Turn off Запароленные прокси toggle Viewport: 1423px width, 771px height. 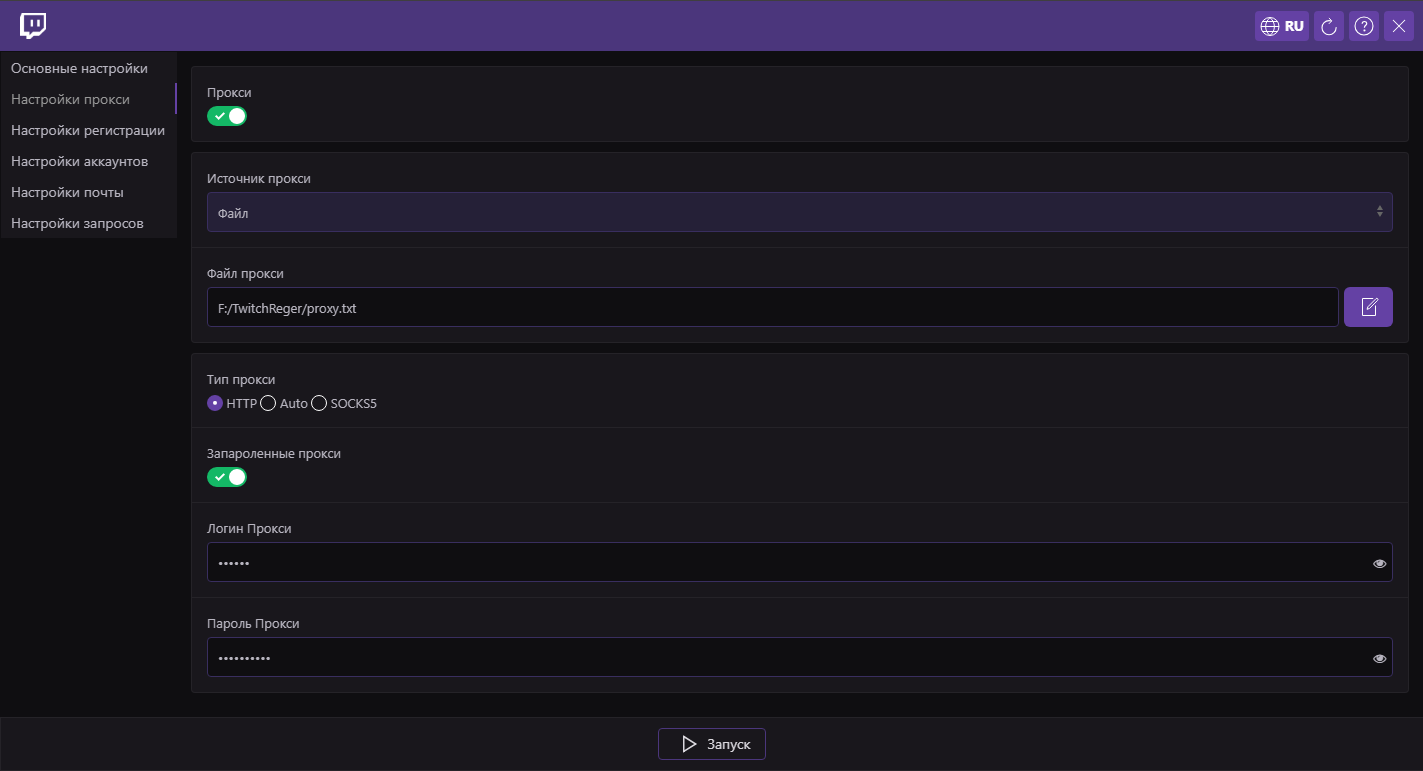(227, 477)
